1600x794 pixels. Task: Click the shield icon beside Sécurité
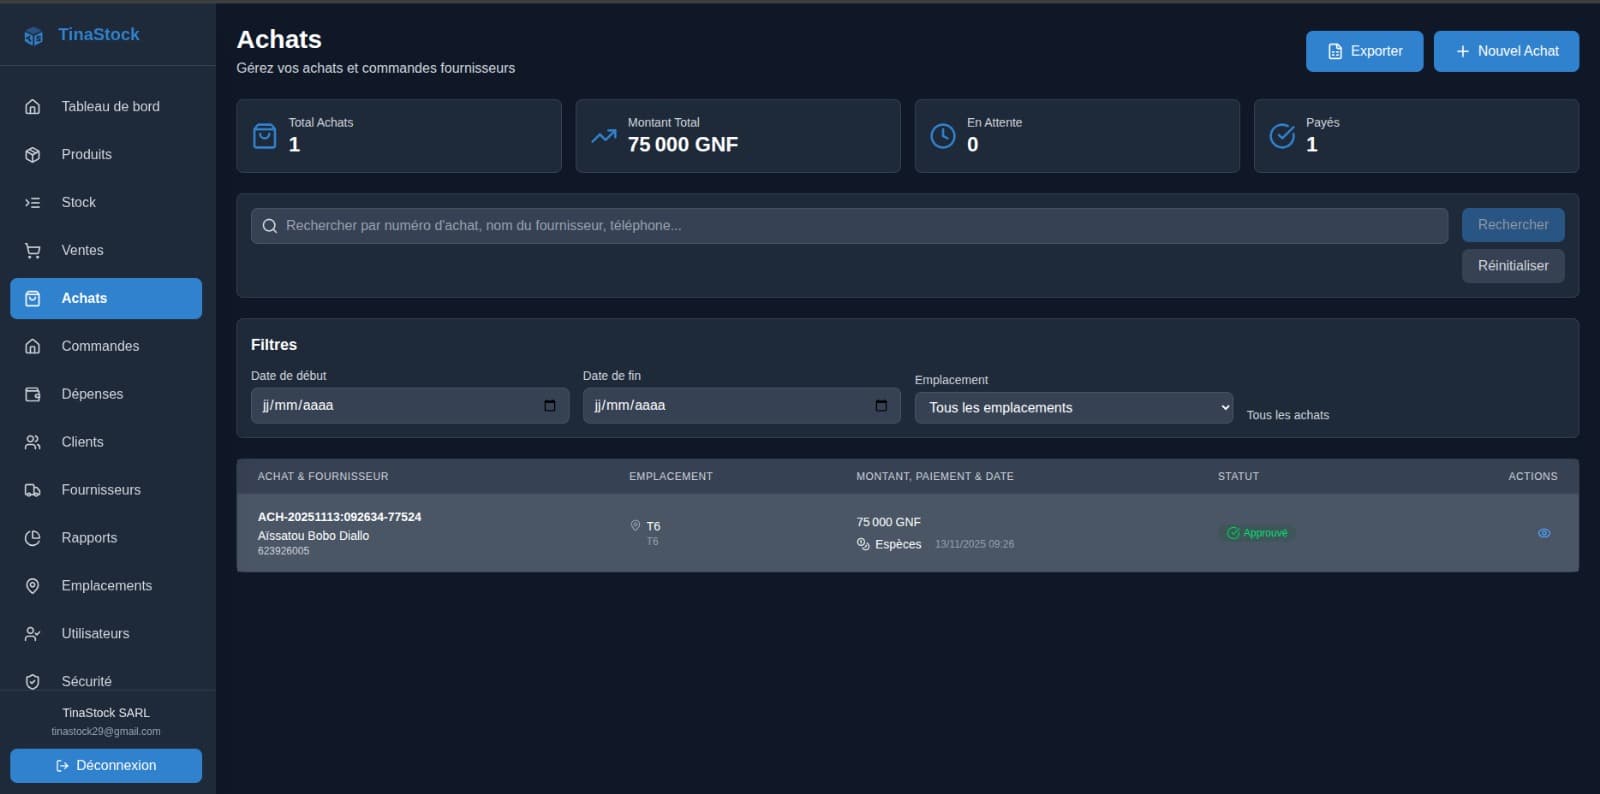click(x=33, y=681)
